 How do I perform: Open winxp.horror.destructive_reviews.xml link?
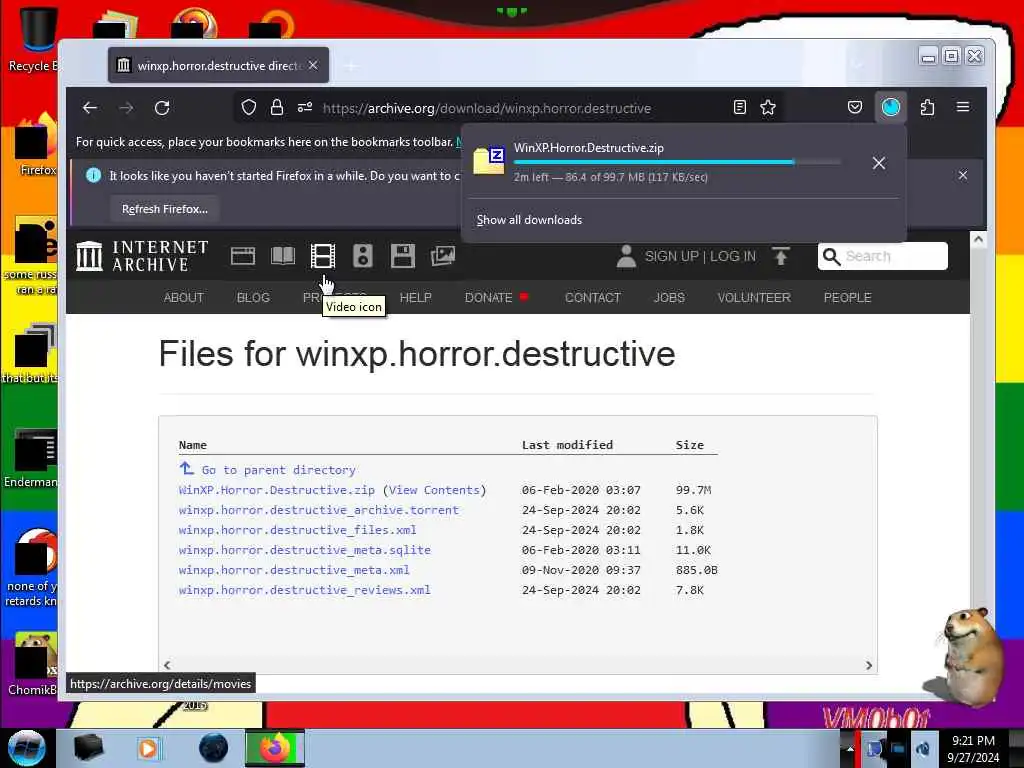pyautogui.click(x=304, y=590)
